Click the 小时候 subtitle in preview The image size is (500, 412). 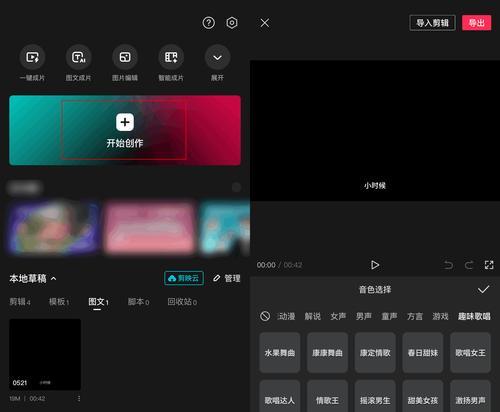(375, 185)
